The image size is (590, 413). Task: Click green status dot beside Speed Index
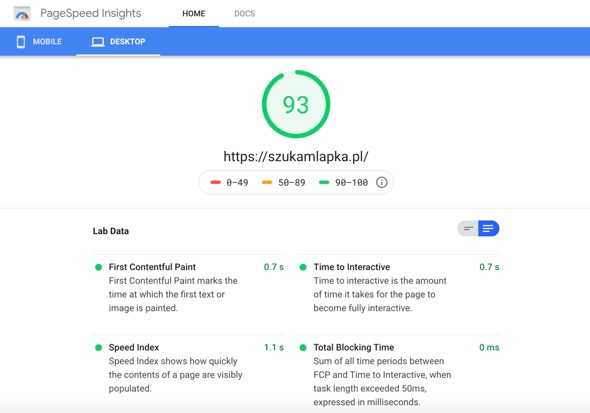pos(99,348)
